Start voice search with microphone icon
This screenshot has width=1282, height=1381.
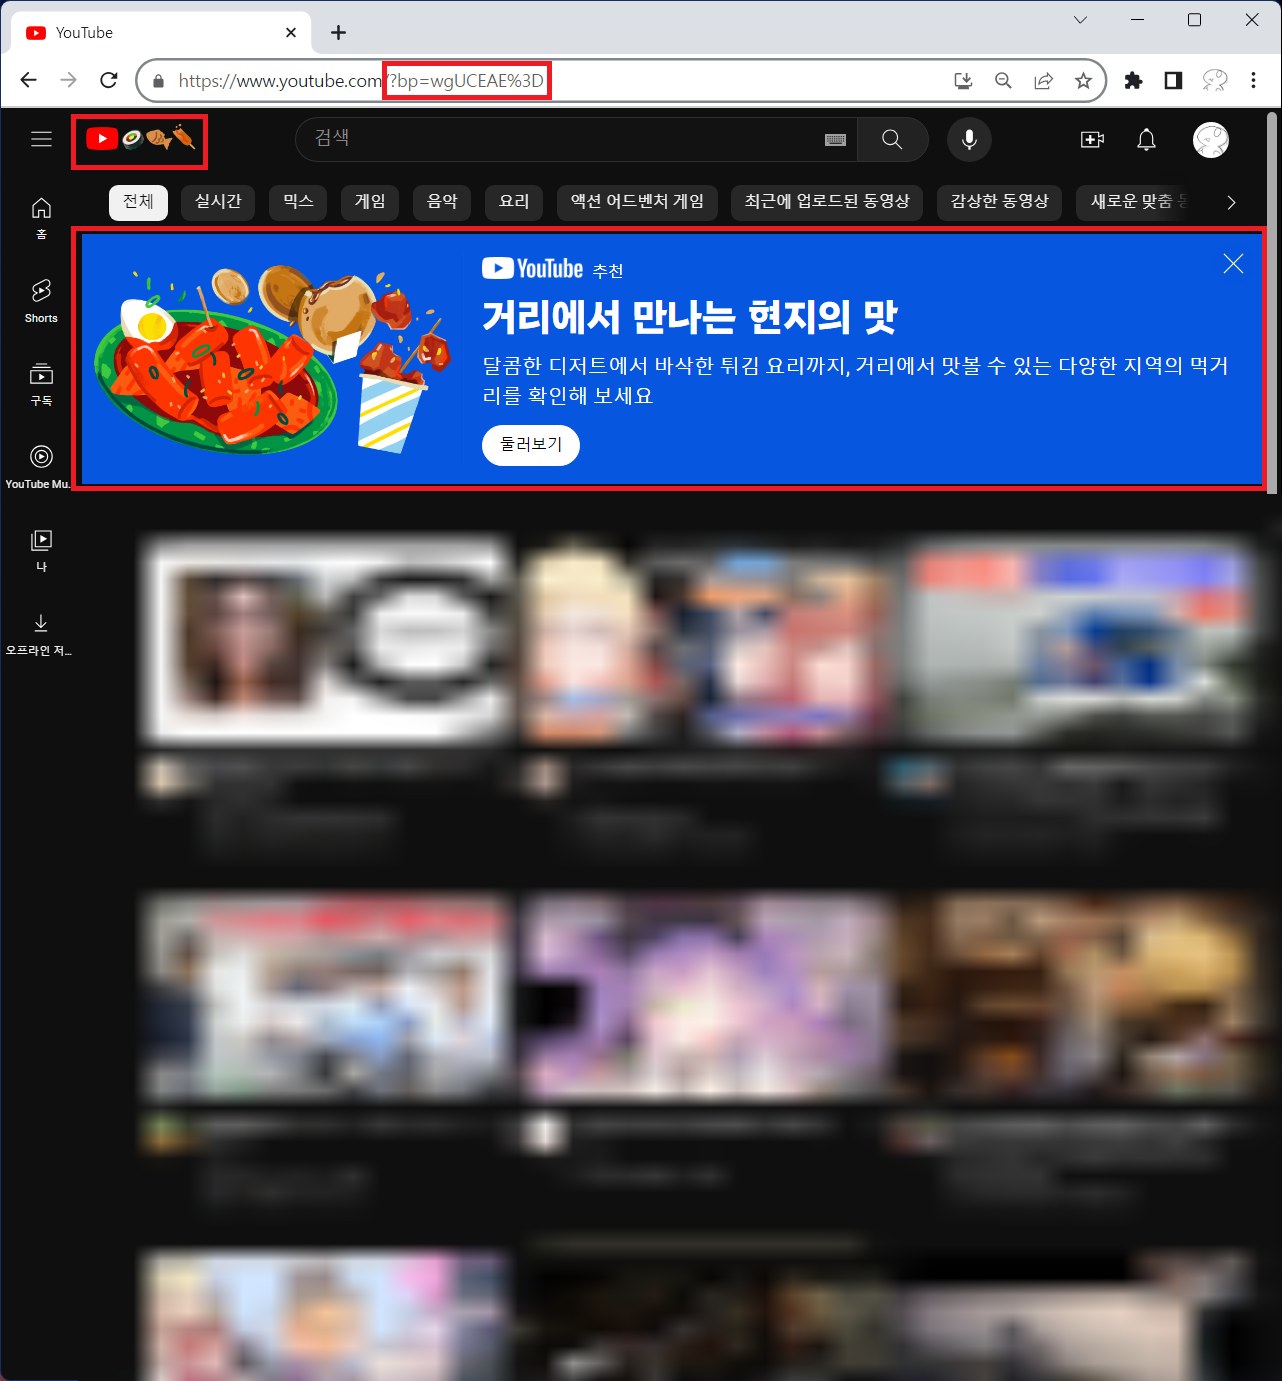[x=969, y=139]
